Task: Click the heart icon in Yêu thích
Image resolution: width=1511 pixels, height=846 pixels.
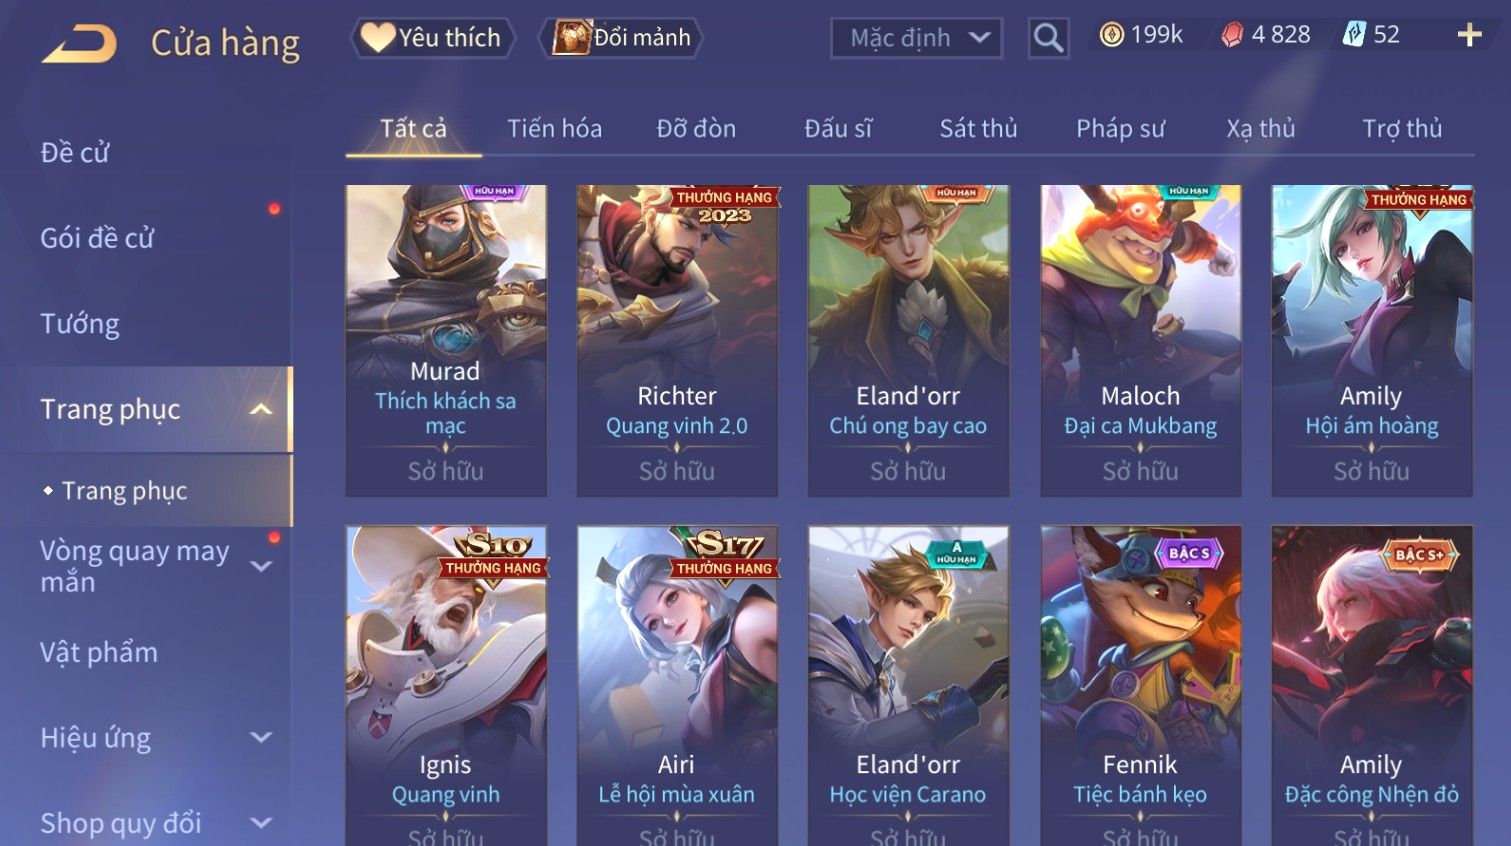Action: [377, 38]
